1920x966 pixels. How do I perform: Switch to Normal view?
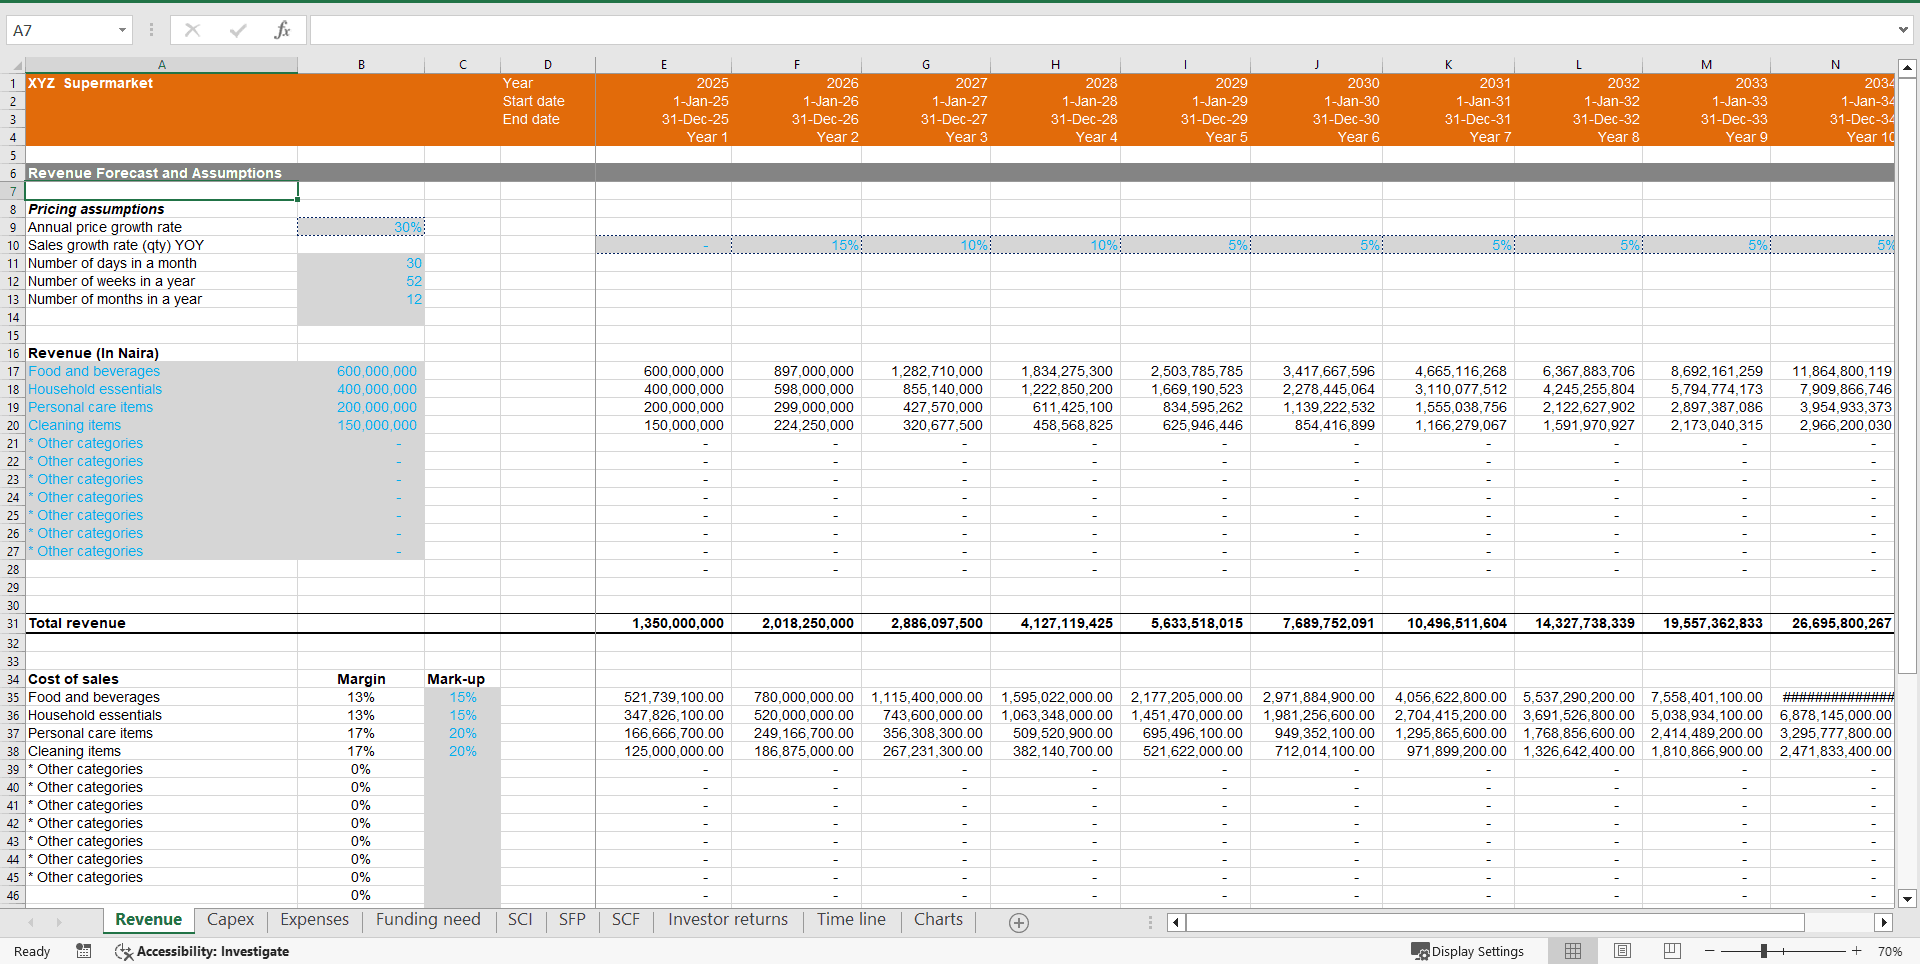[x=1573, y=951]
